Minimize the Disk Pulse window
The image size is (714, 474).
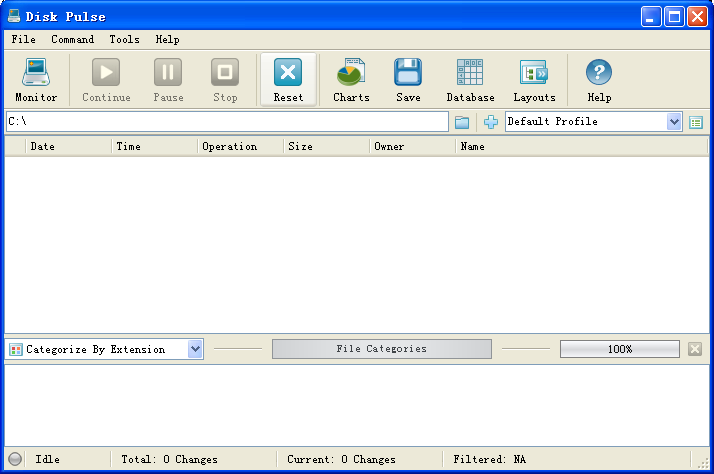pyautogui.click(x=651, y=17)
